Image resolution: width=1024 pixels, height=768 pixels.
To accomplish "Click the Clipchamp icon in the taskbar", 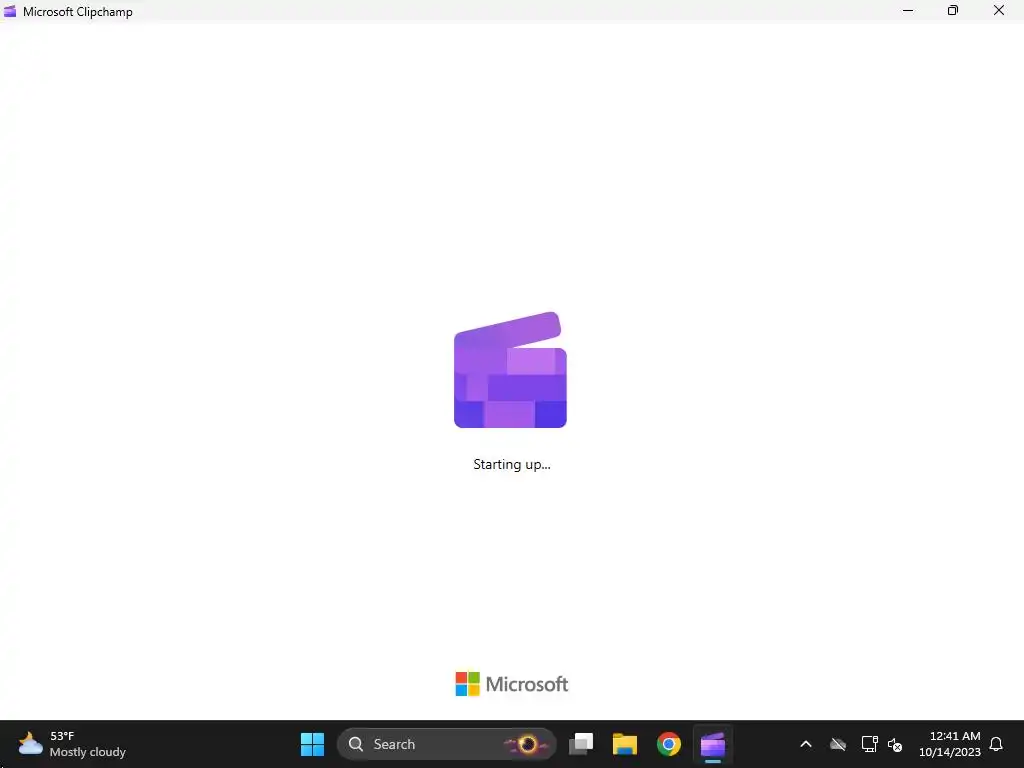I will click(x=712, y=744).
